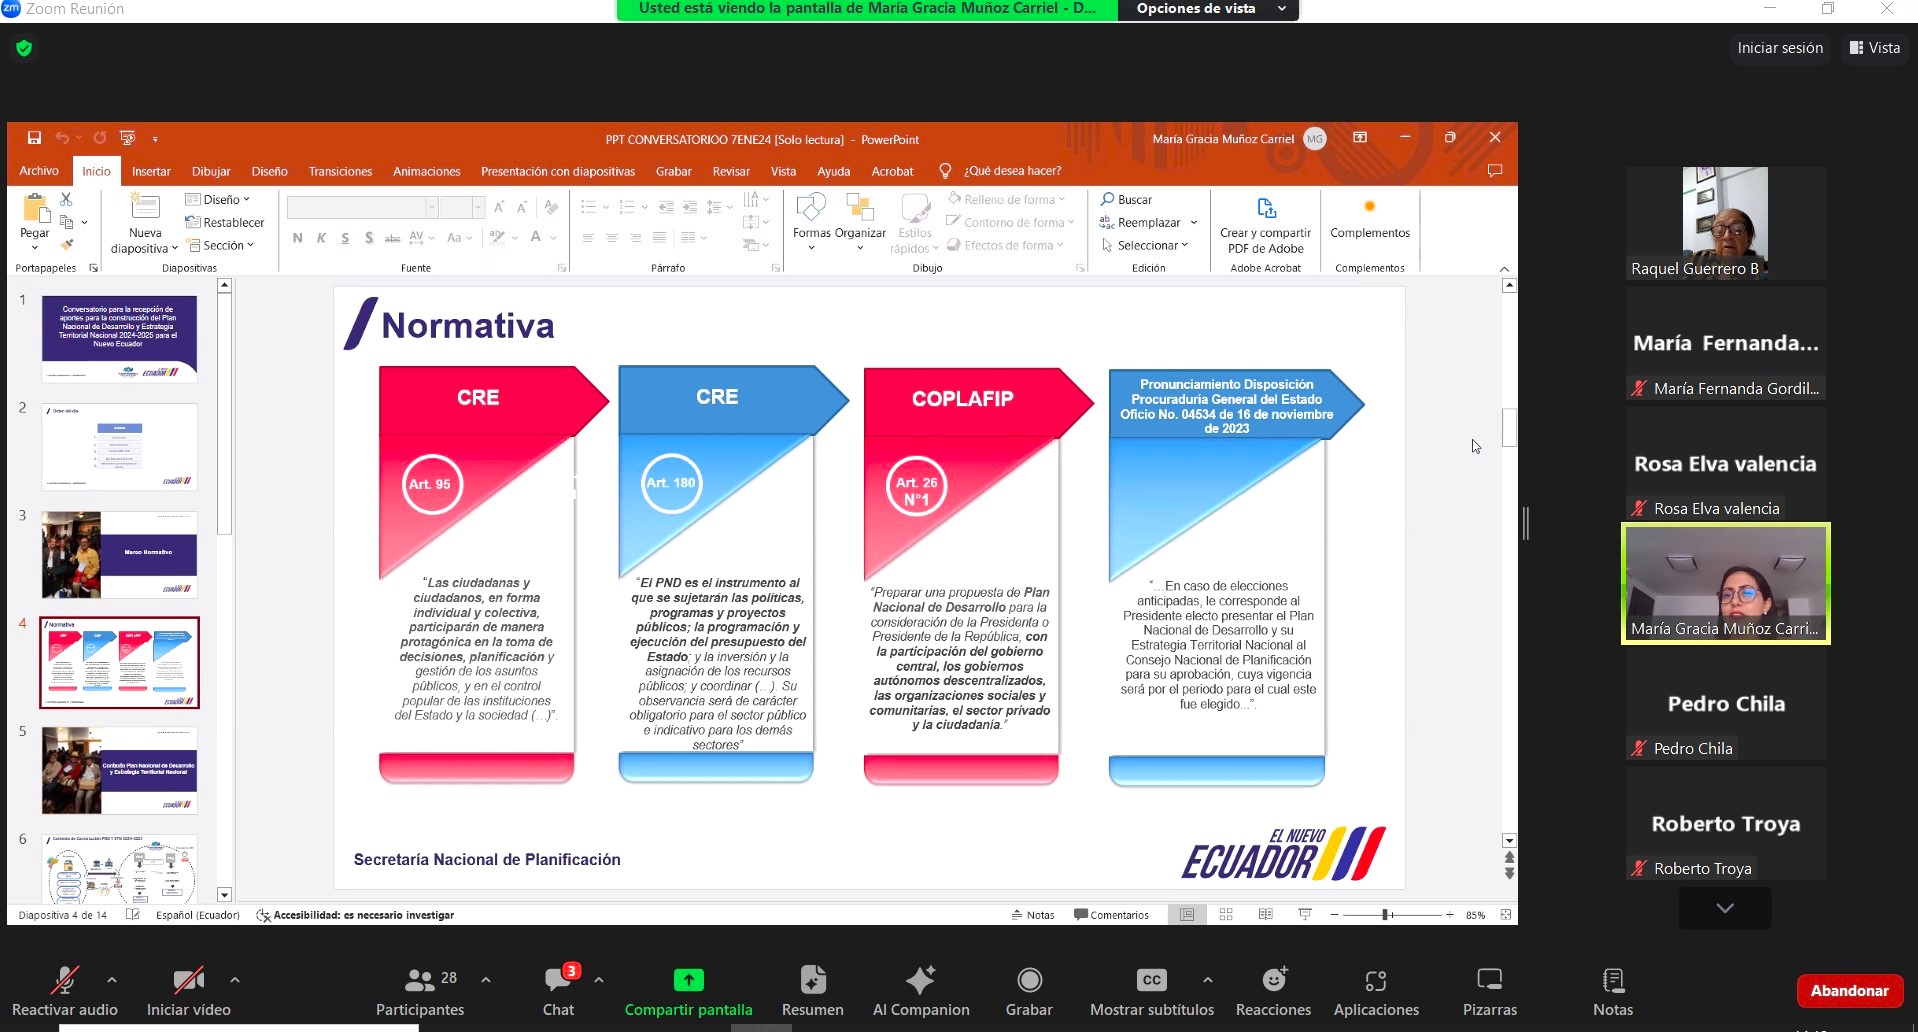Switch to Transiciones ribbon tab
Viewport: 1918px width, 1032px height.
coord(340,171)
